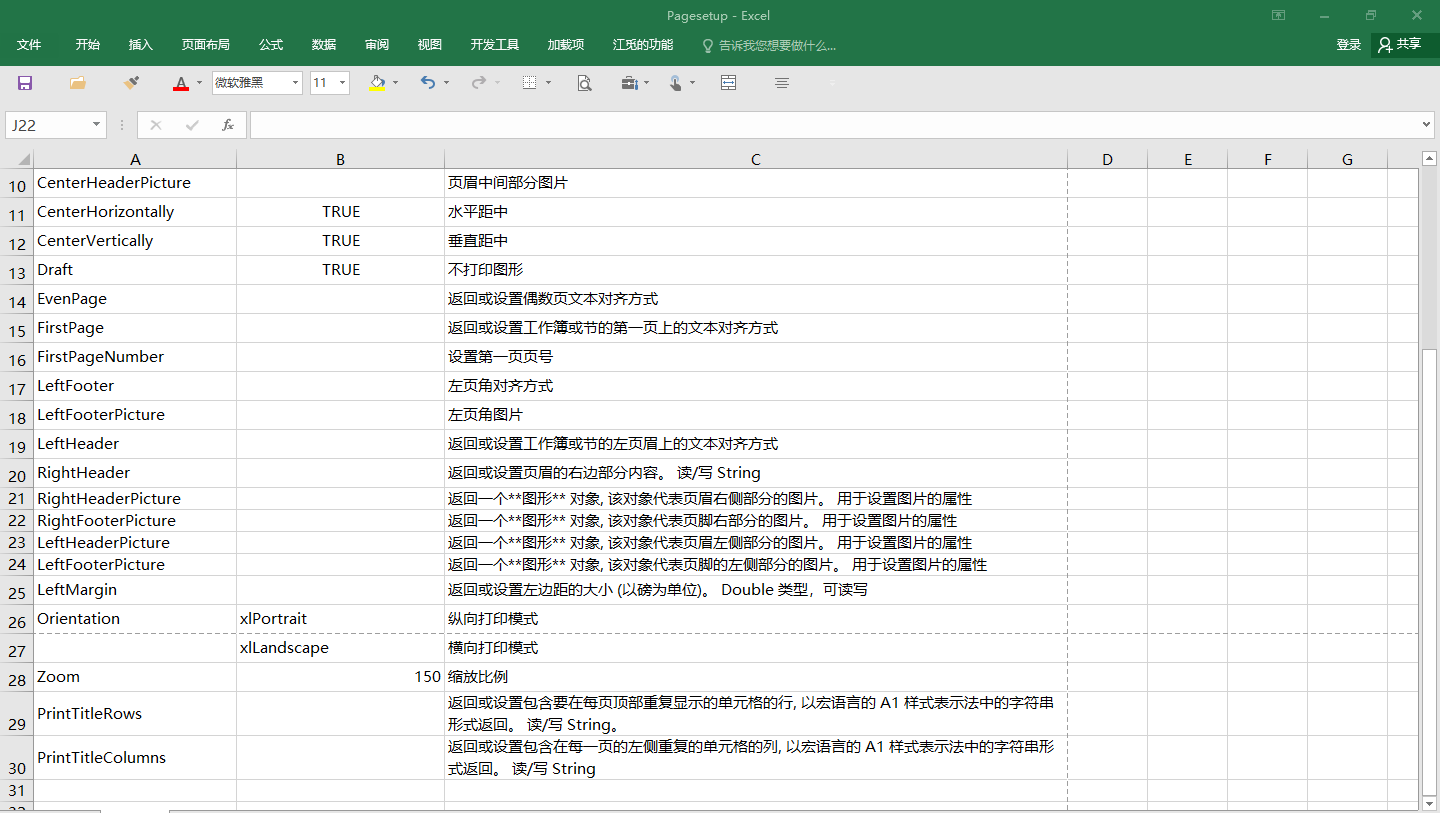This screenshot has width=1448, height=813.
Task: Open the 页面布局 ribbon tab
Action: 206,45
